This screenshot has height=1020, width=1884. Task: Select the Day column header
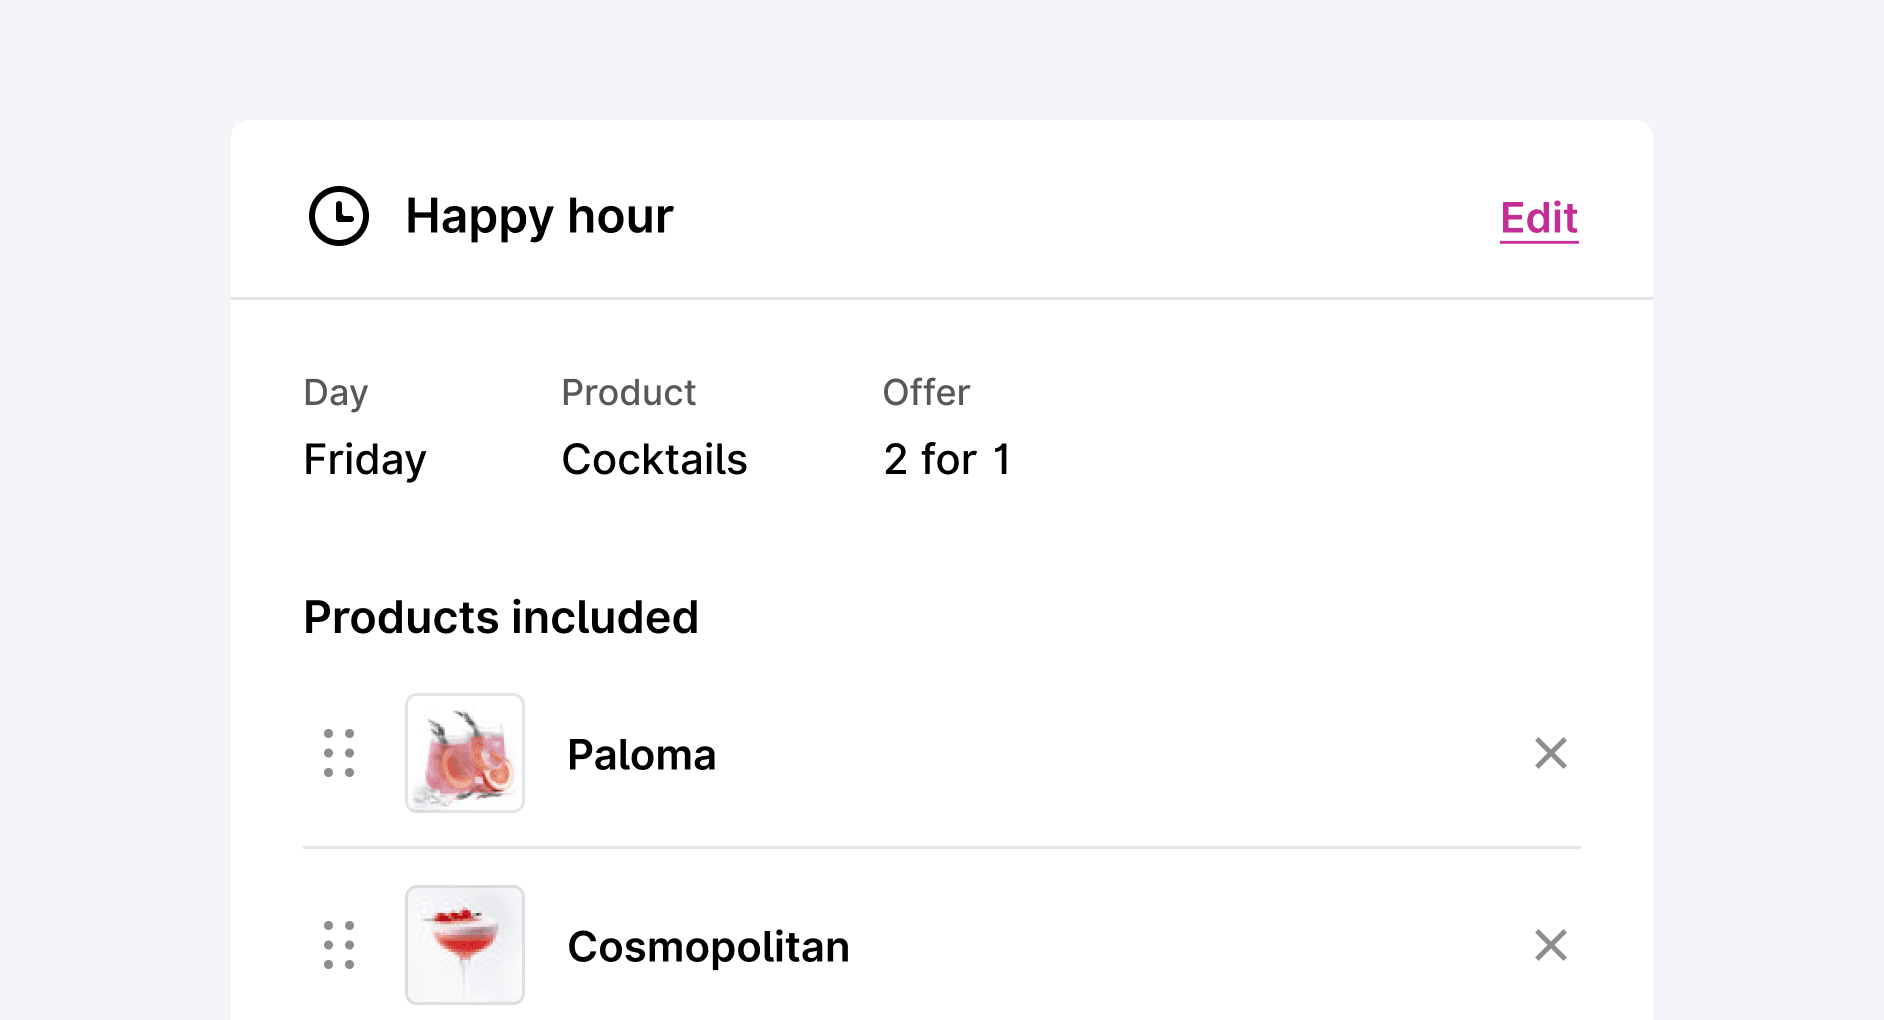[x=335, y=392]
